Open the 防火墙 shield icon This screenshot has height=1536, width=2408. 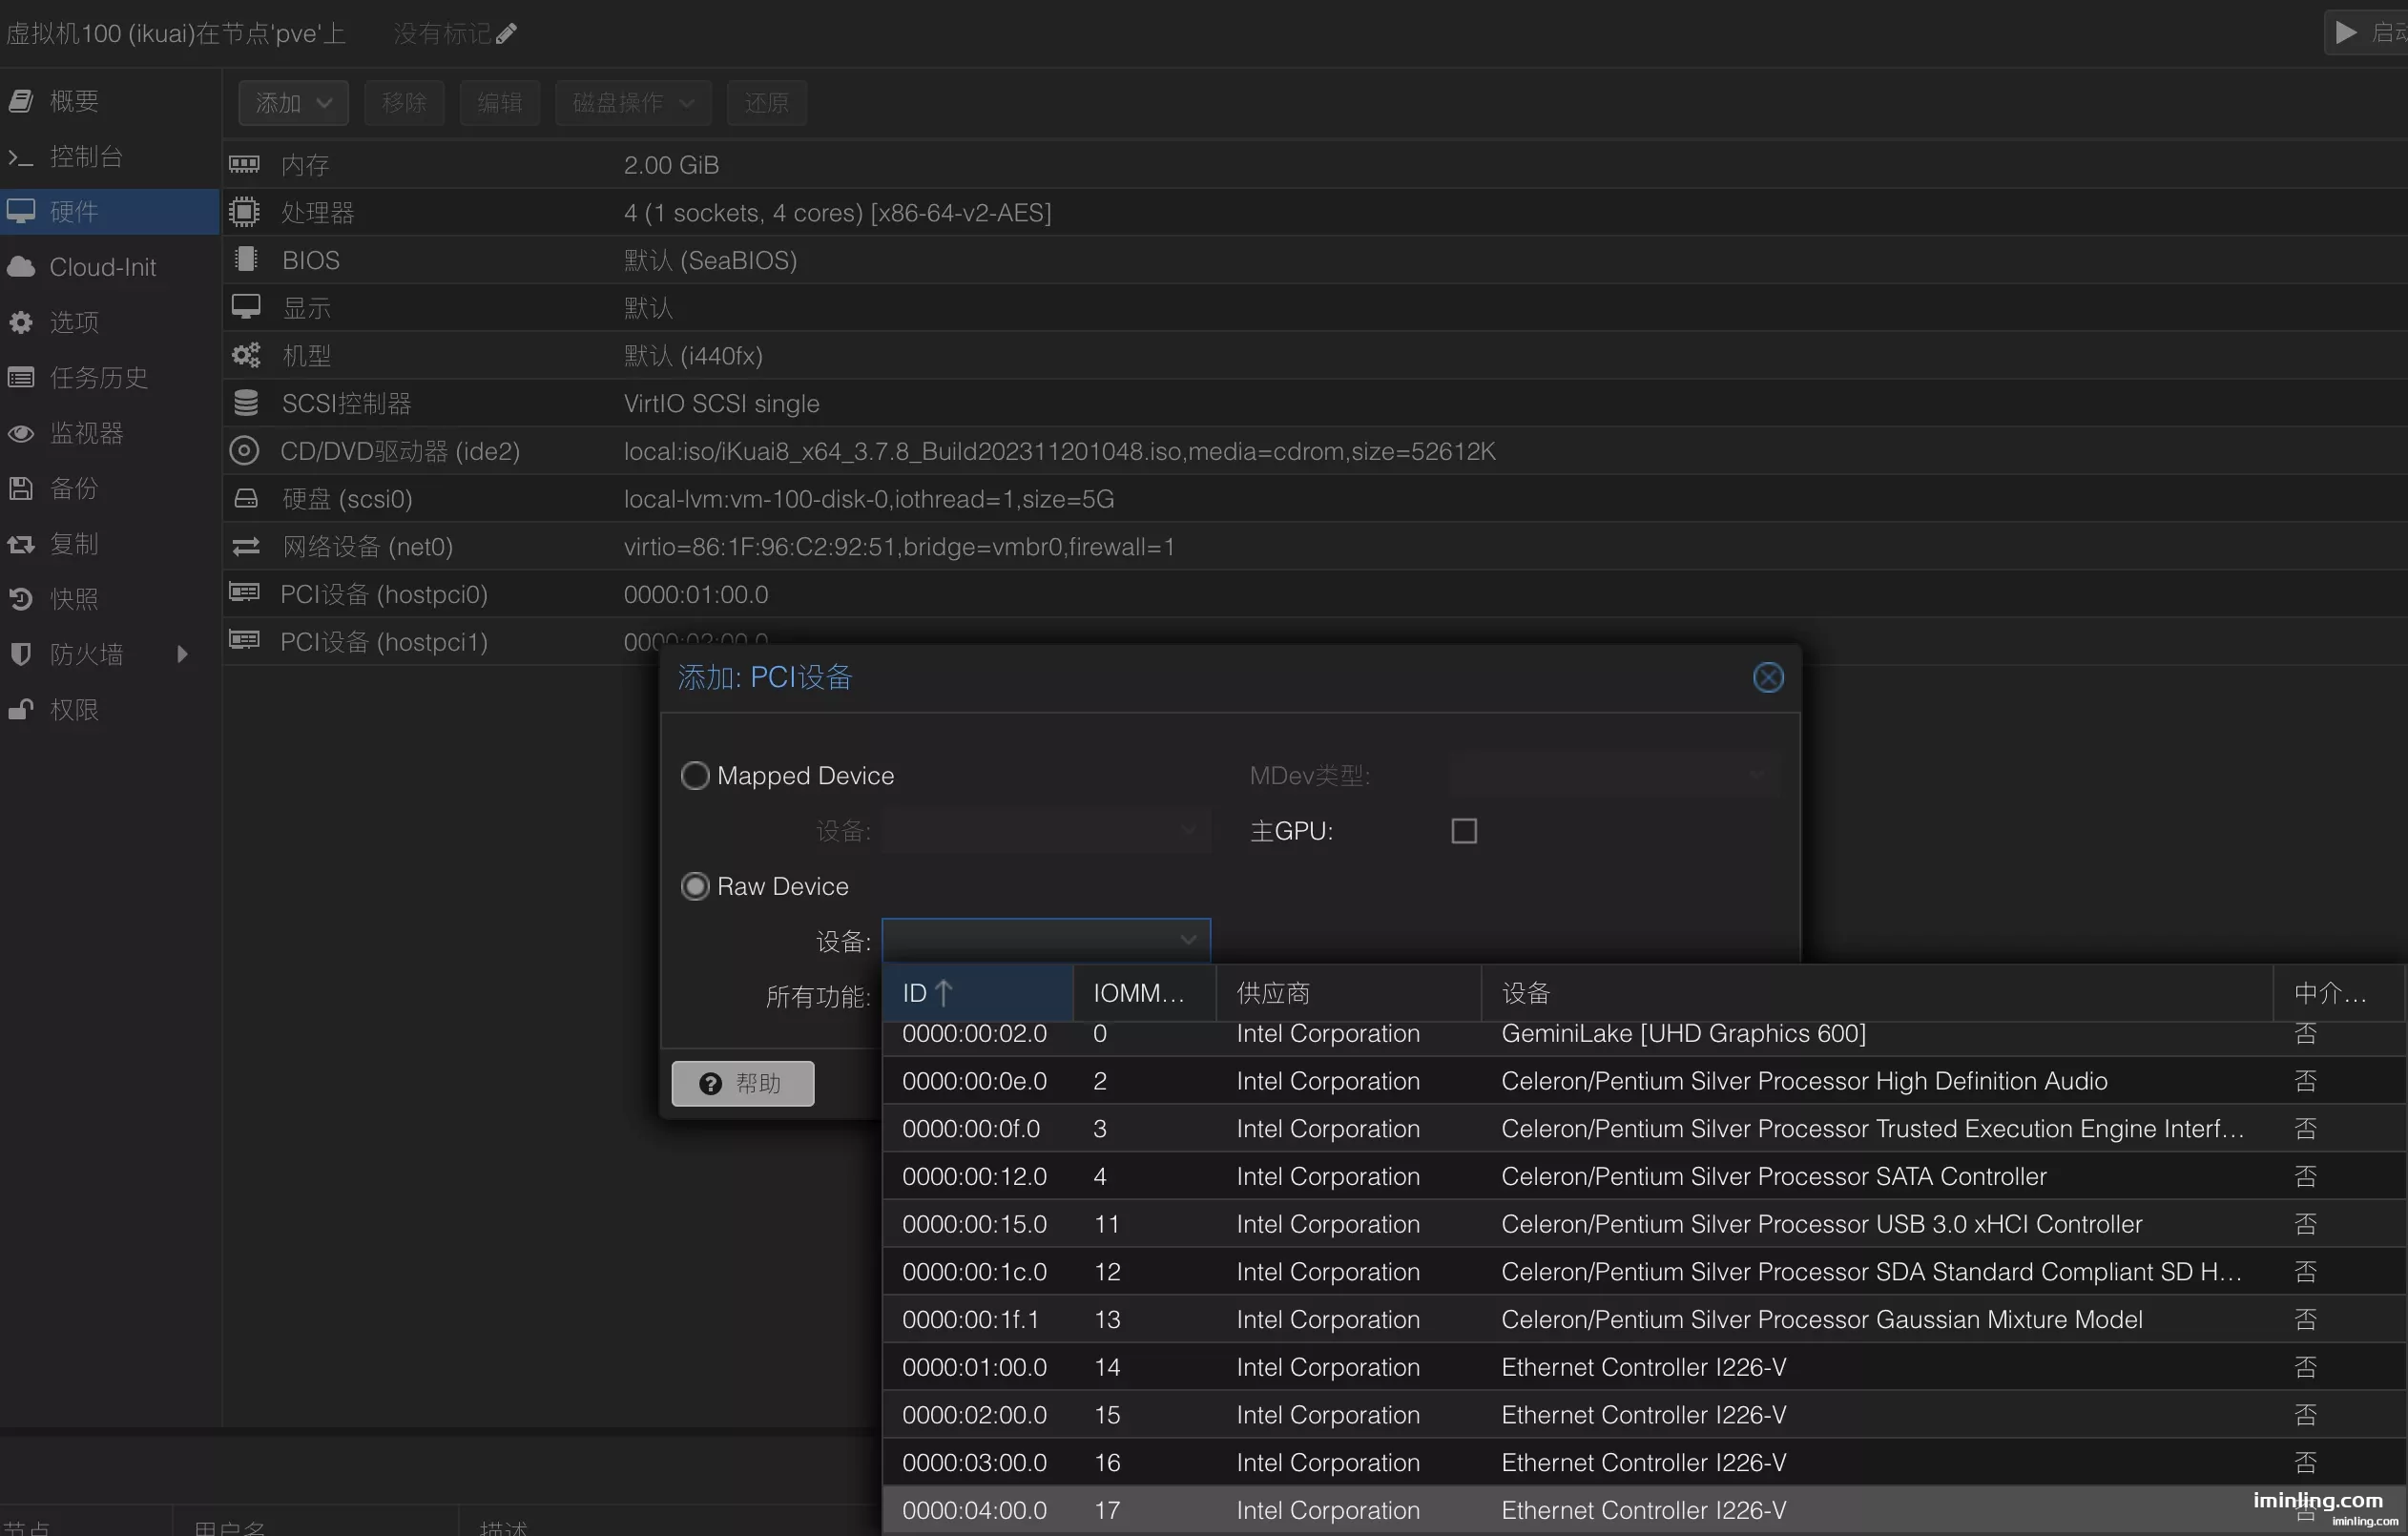tap(21, 654)
